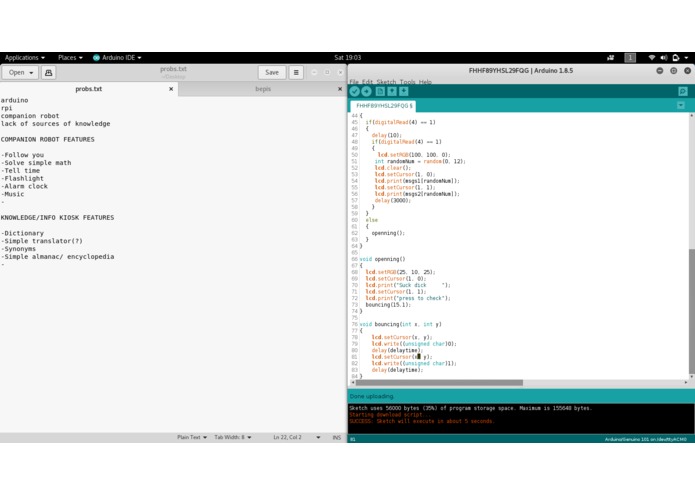Expand the Arduino IDE app menu in top bar
695x494 pixels.
117,58
